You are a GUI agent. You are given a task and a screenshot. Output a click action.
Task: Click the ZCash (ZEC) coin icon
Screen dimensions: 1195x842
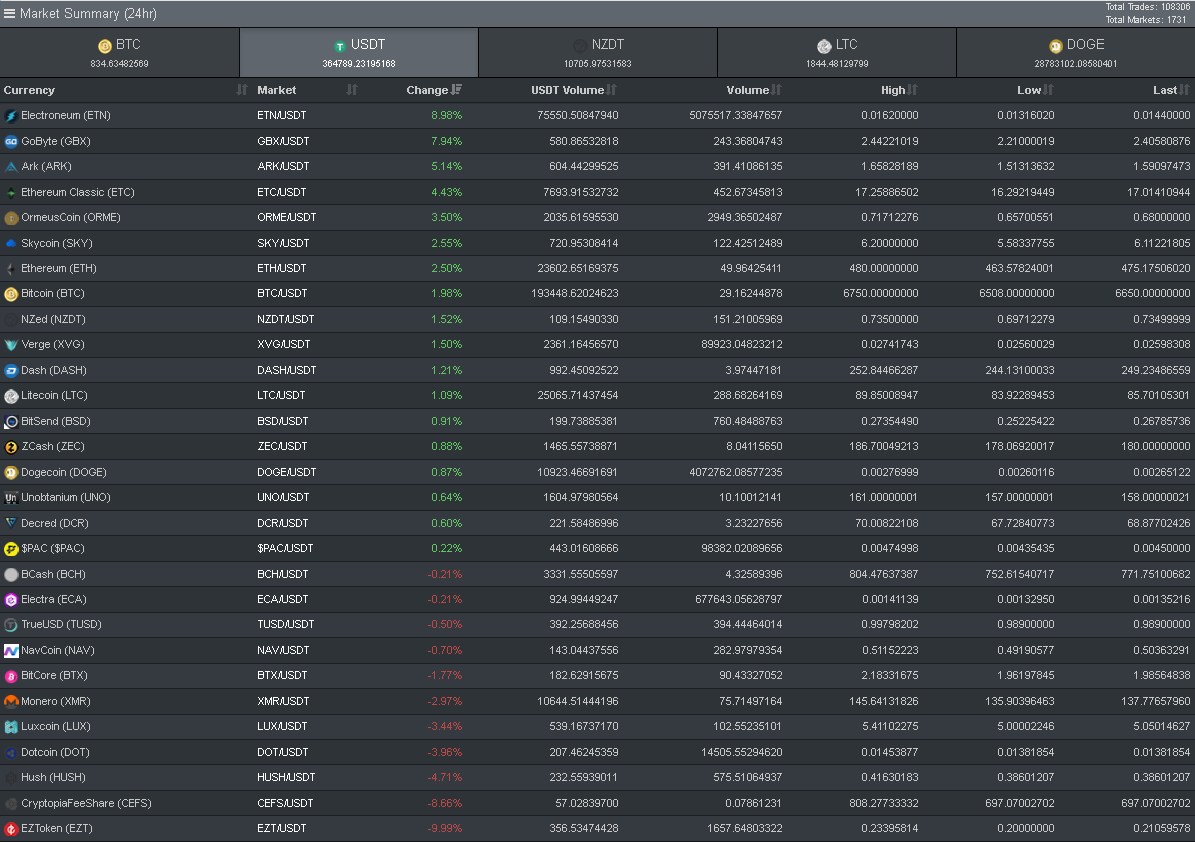tap(11, 447)
